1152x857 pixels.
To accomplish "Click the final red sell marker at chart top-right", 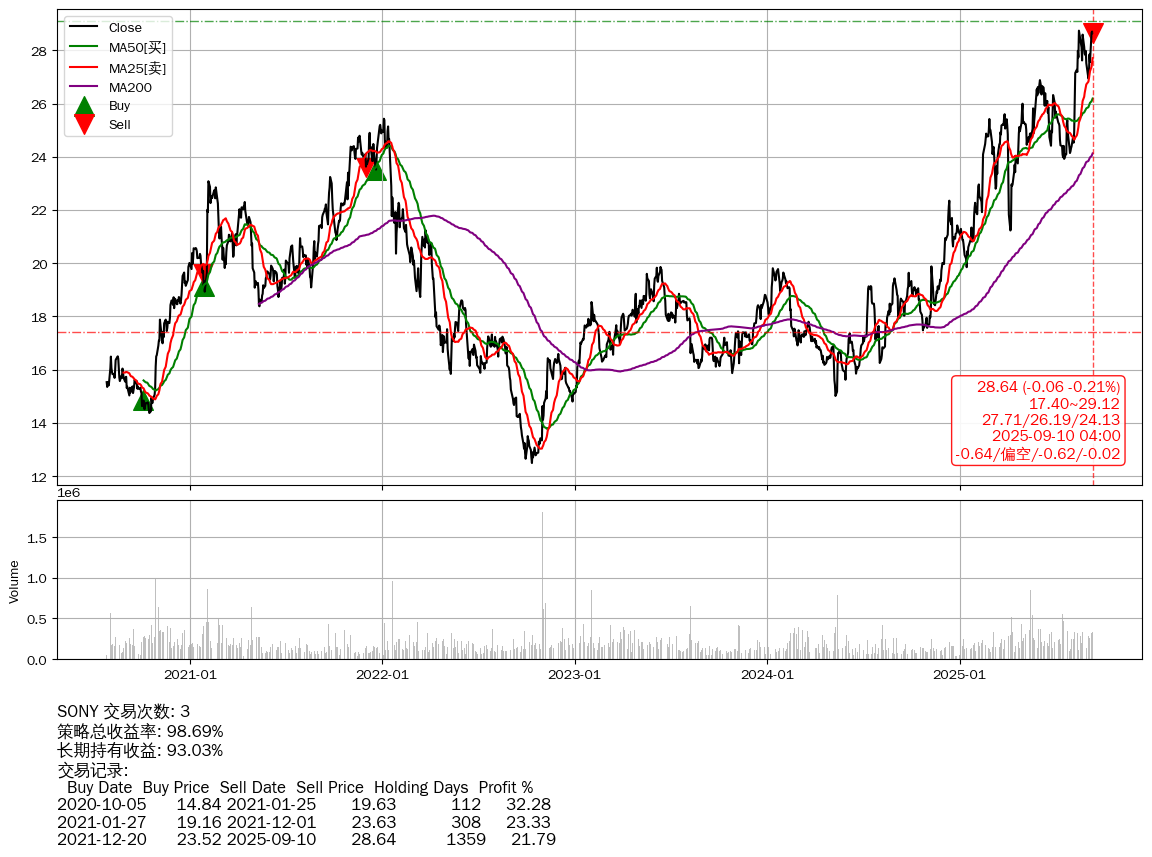I will click(x=1093, y=32).
